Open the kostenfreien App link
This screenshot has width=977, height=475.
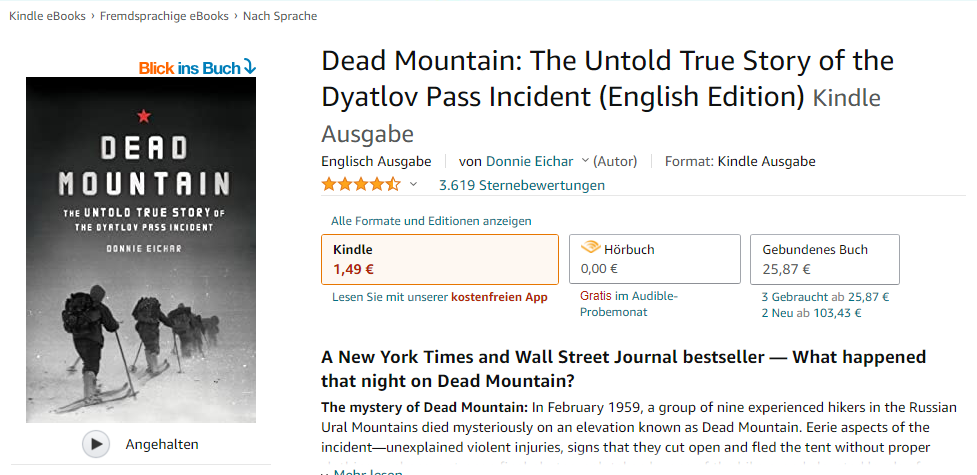499,297
